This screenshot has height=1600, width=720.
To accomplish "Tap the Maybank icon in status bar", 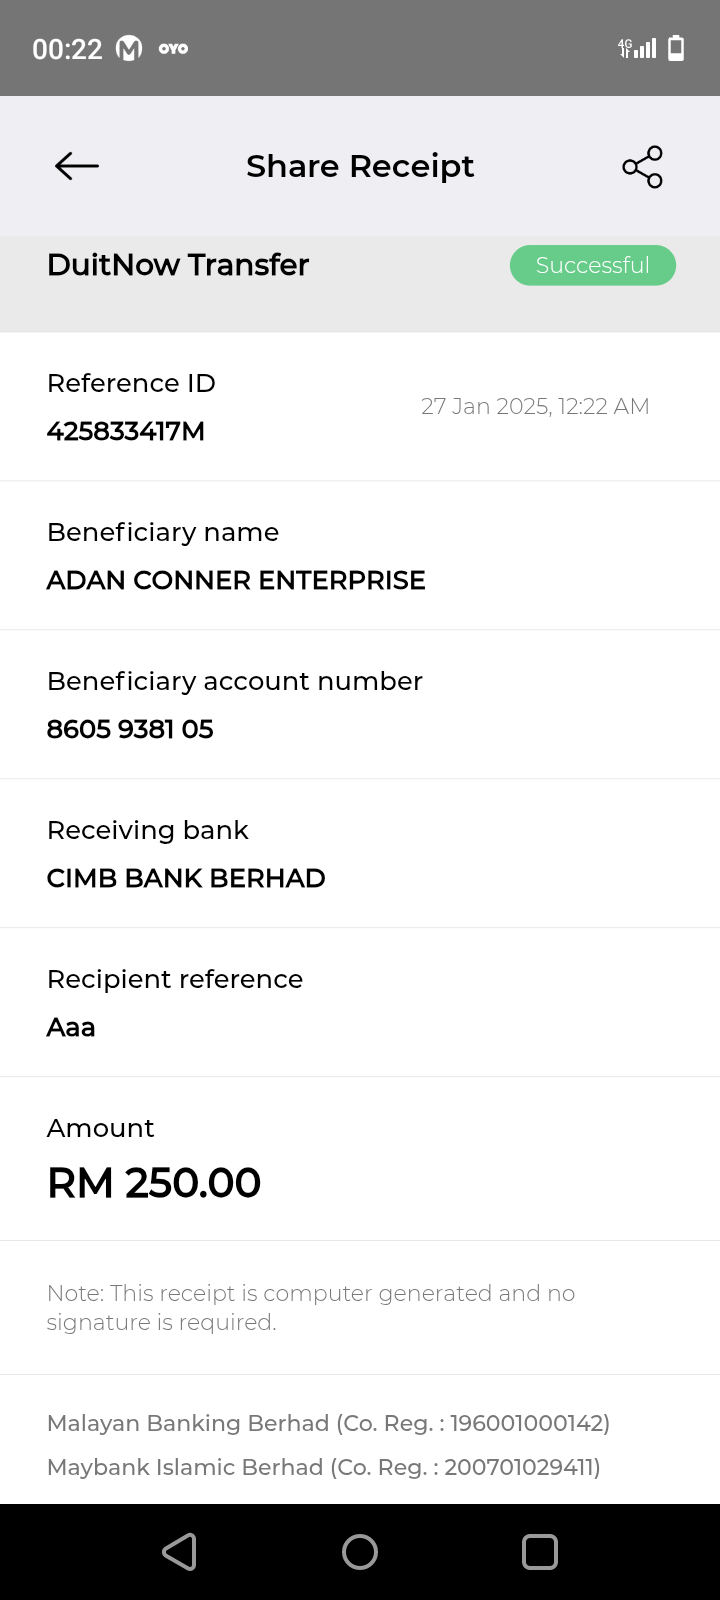I will (x=129, y=48).
